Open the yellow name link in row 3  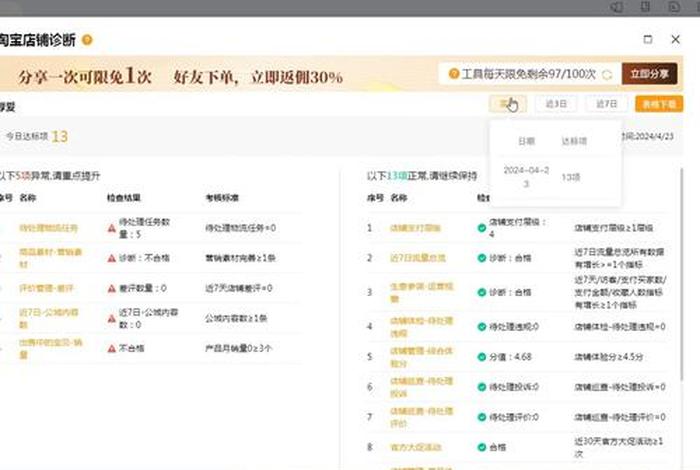point(422,292)
